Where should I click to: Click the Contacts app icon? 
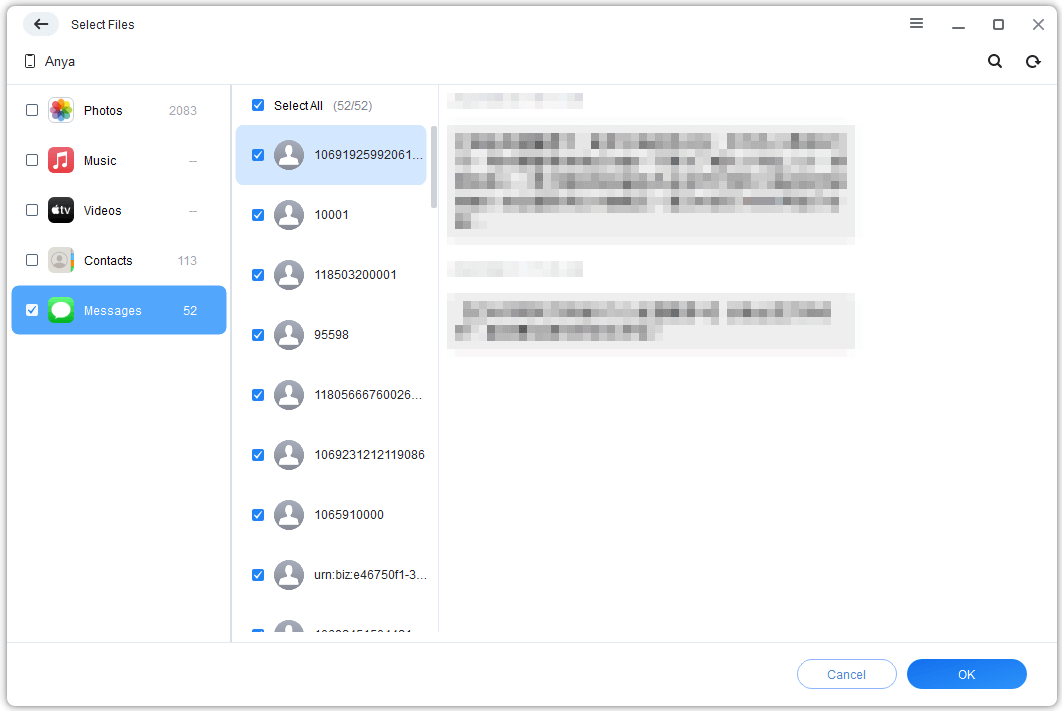point(61,261)
